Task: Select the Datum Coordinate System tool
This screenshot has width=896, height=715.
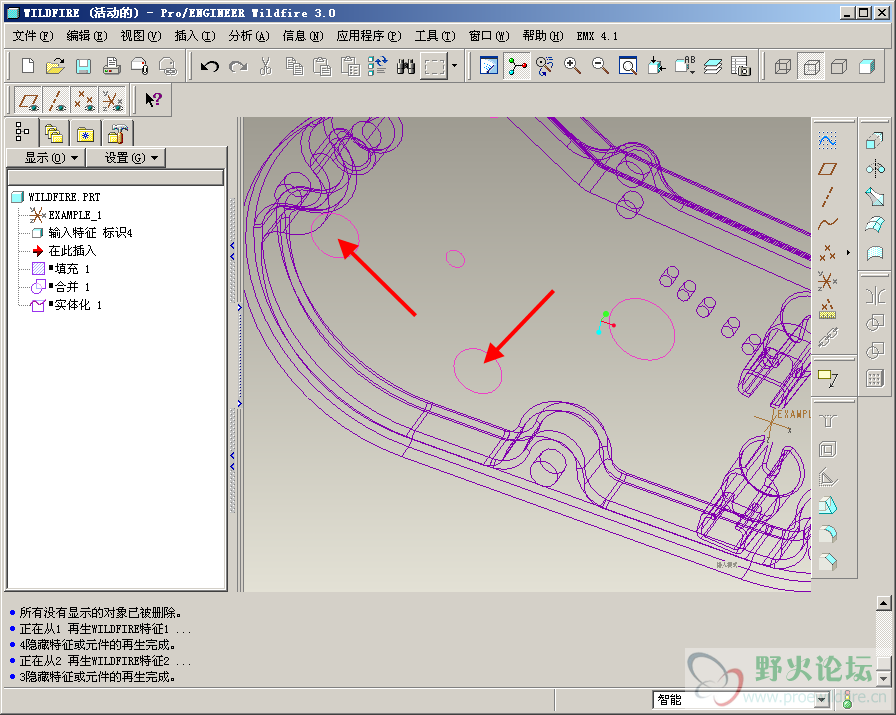Action: point(827,280)
